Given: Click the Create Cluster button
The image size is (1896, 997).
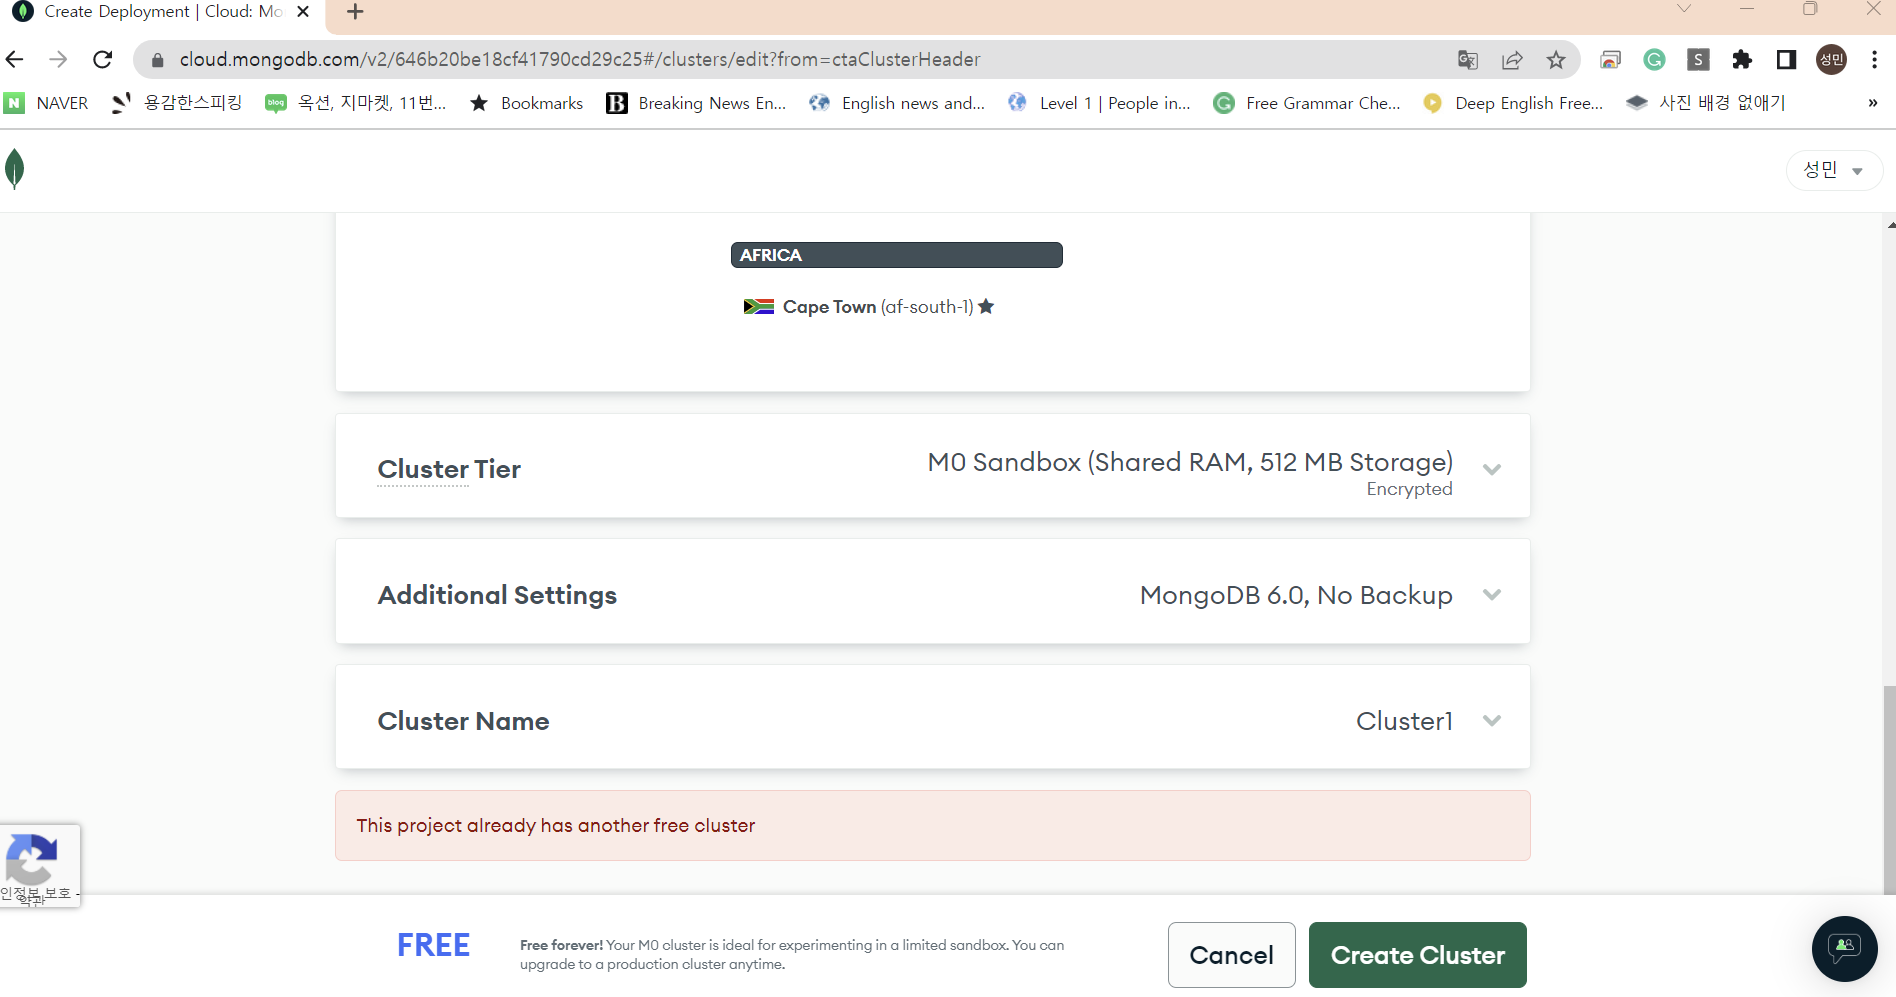Looking at the screenshot, I should coord(1417,955).
